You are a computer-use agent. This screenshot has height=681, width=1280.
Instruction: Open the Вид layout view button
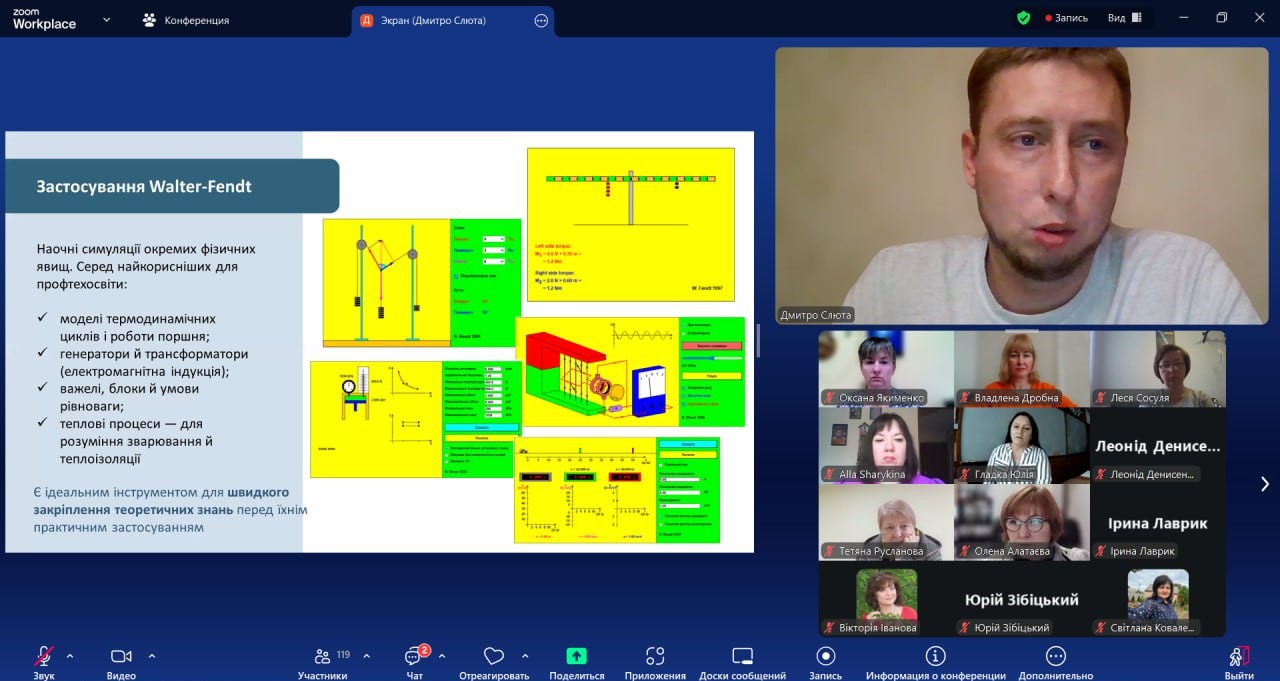1123,18
